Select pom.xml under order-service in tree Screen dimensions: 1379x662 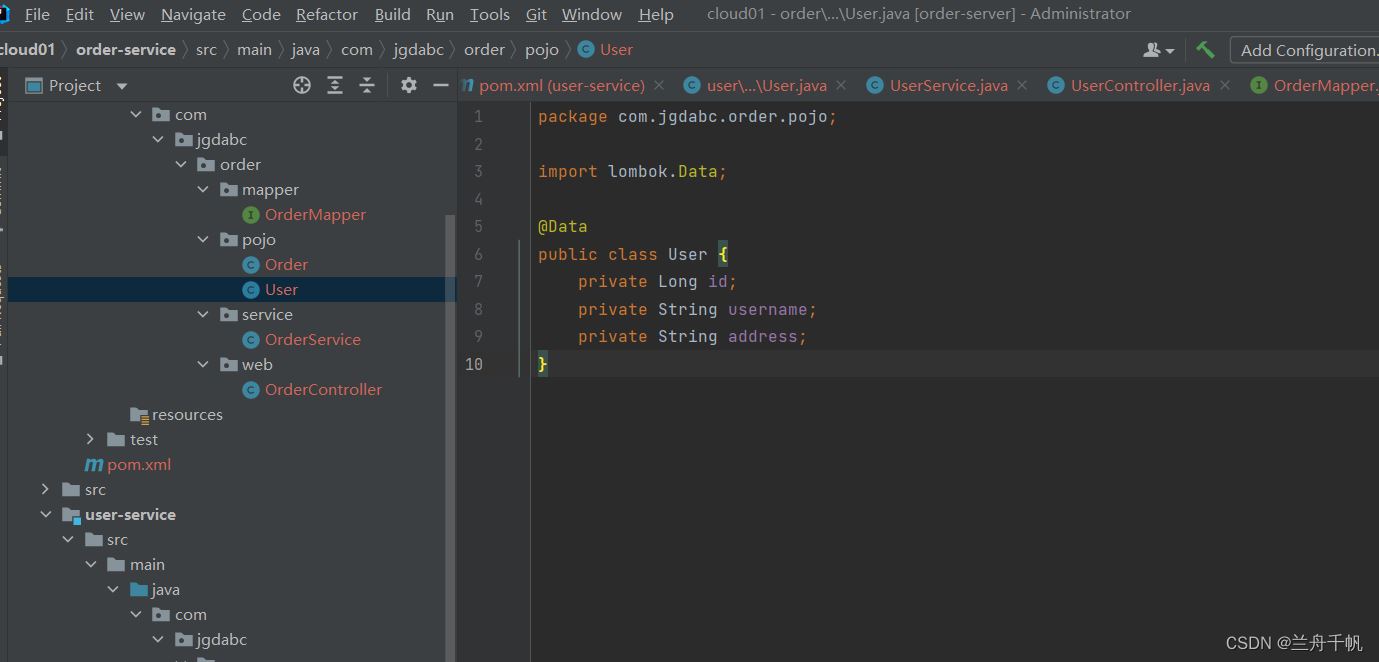coord(139,464)
